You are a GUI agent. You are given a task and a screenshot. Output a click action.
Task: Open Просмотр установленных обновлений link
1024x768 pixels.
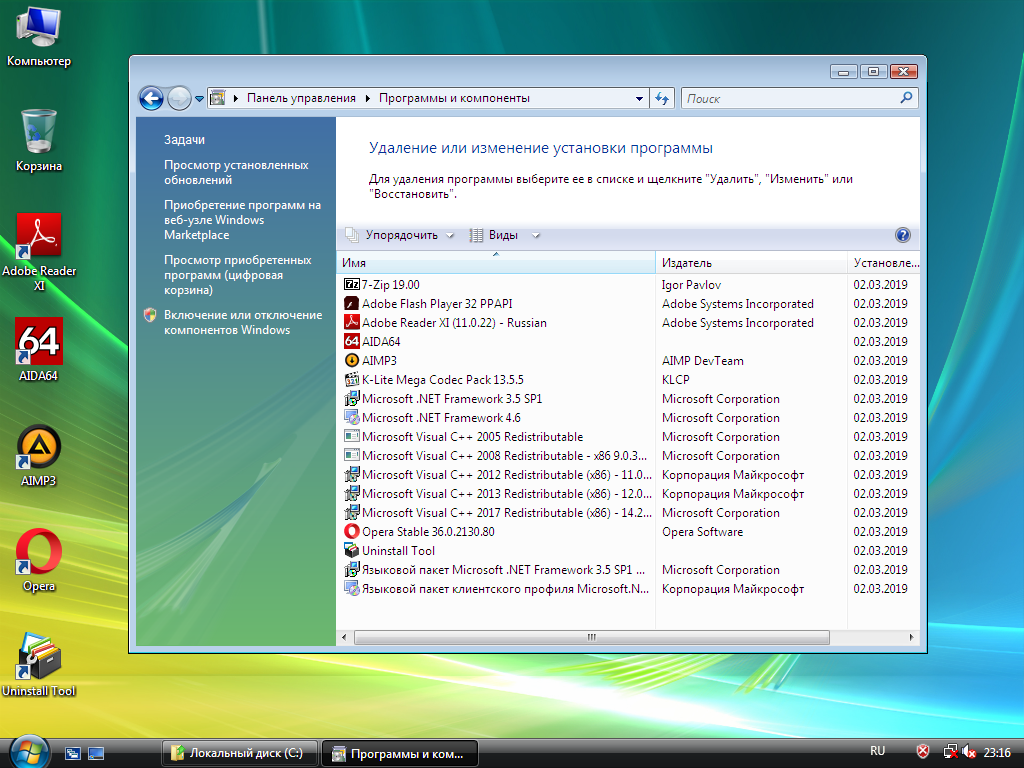click(x=236, y=172)
